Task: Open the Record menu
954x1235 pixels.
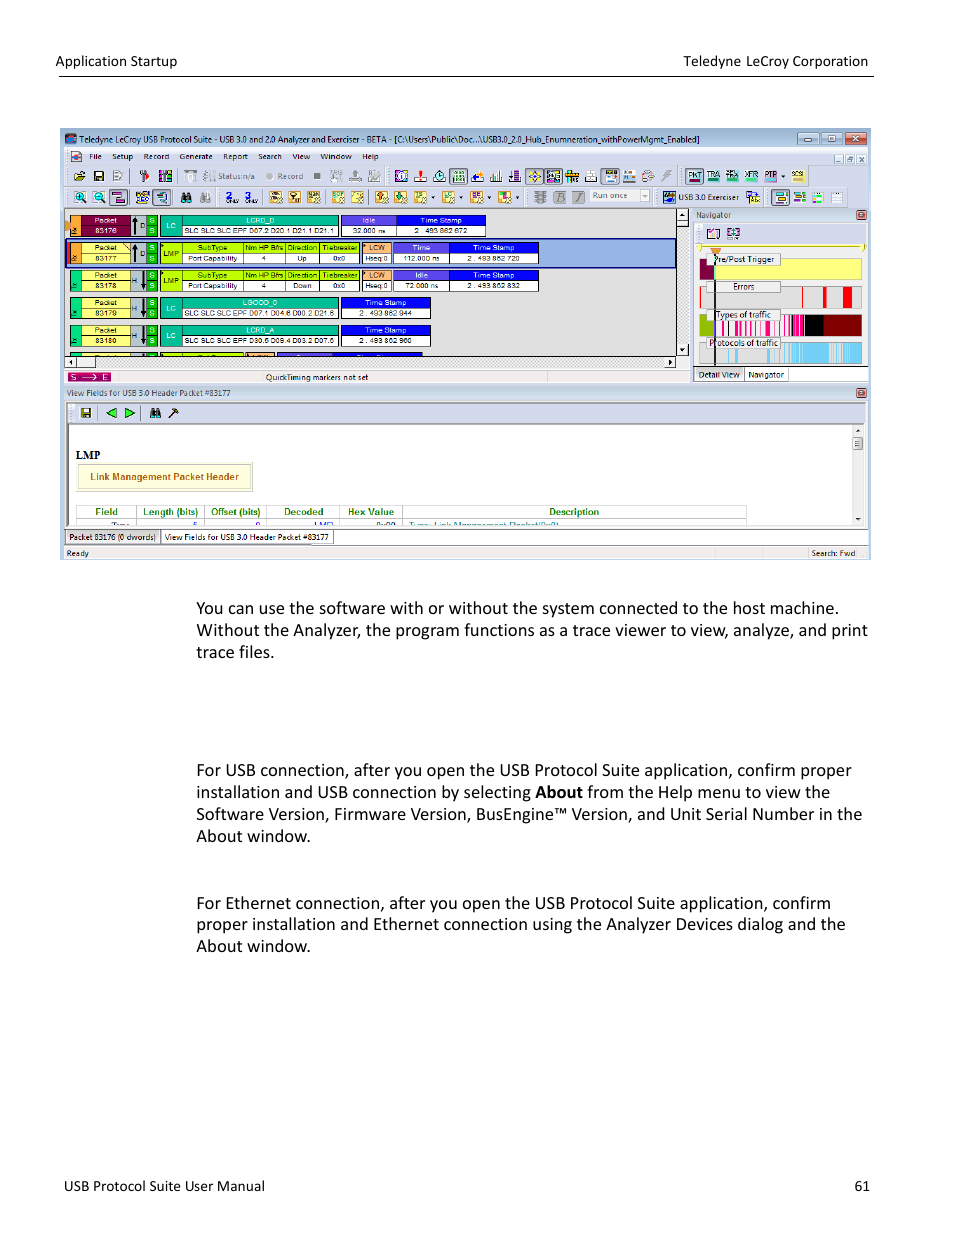Action: point(156,157)
